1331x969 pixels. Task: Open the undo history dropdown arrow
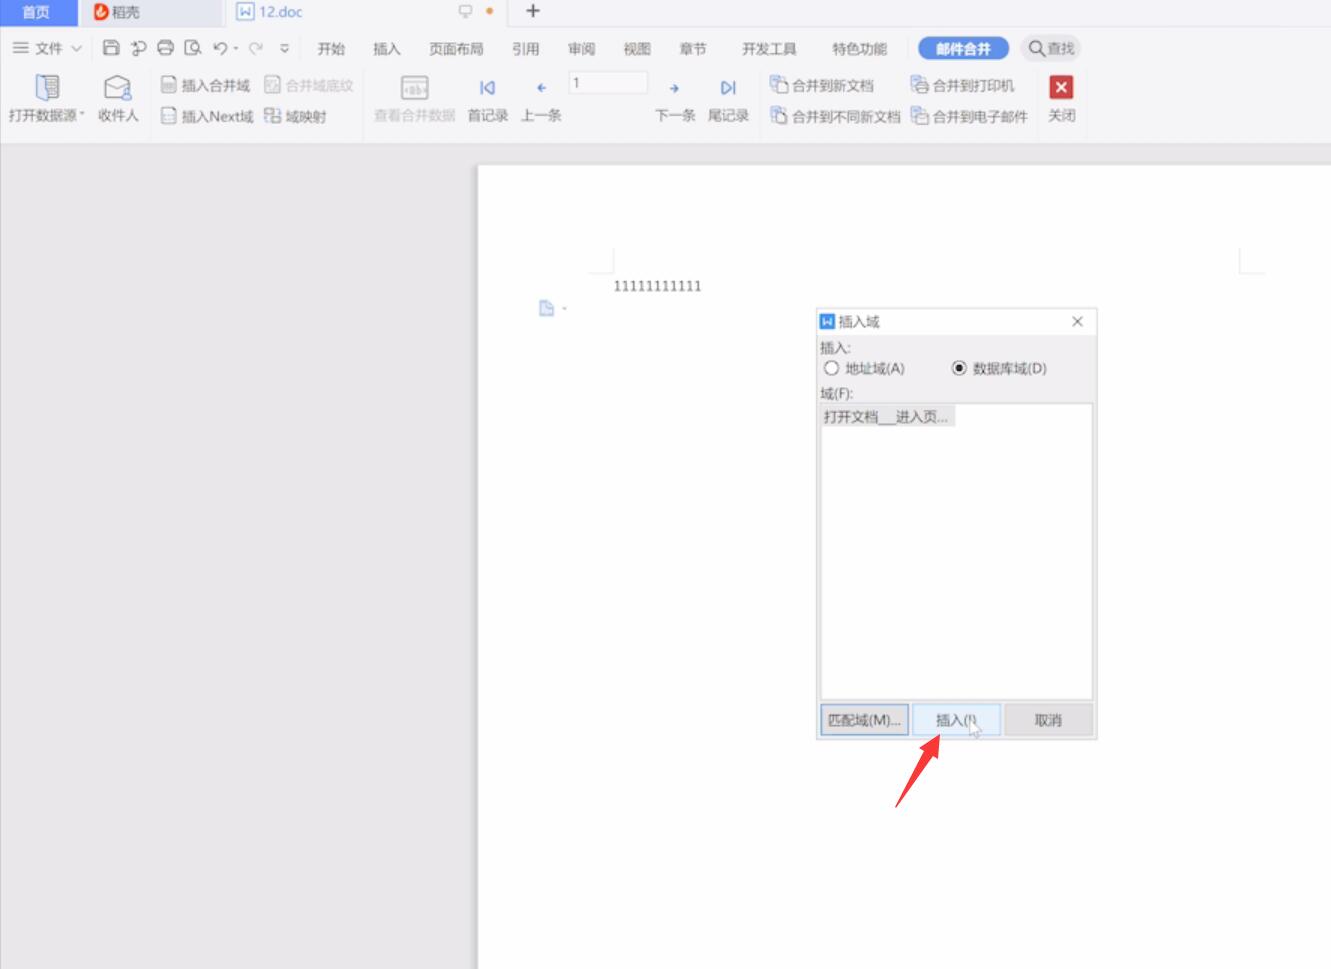[236, 48]
